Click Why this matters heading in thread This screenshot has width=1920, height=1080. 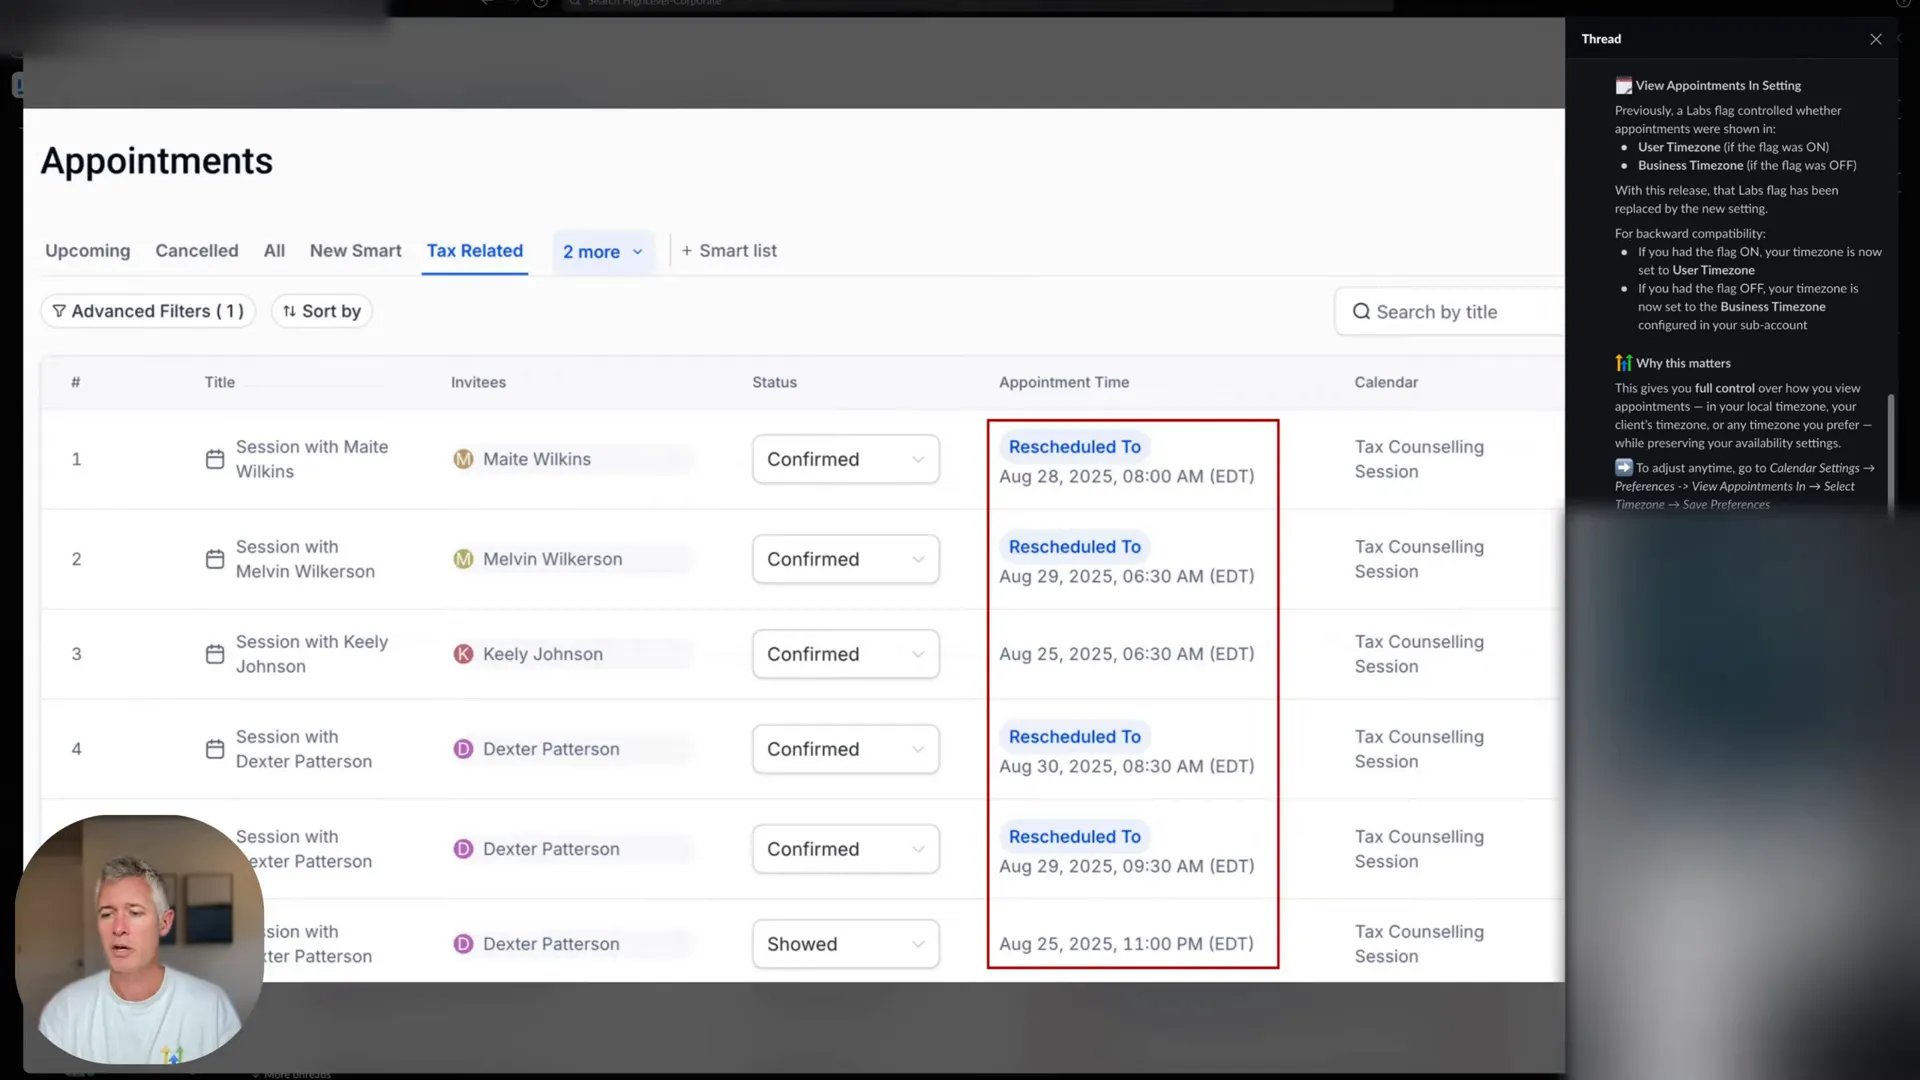point(1683,363)
